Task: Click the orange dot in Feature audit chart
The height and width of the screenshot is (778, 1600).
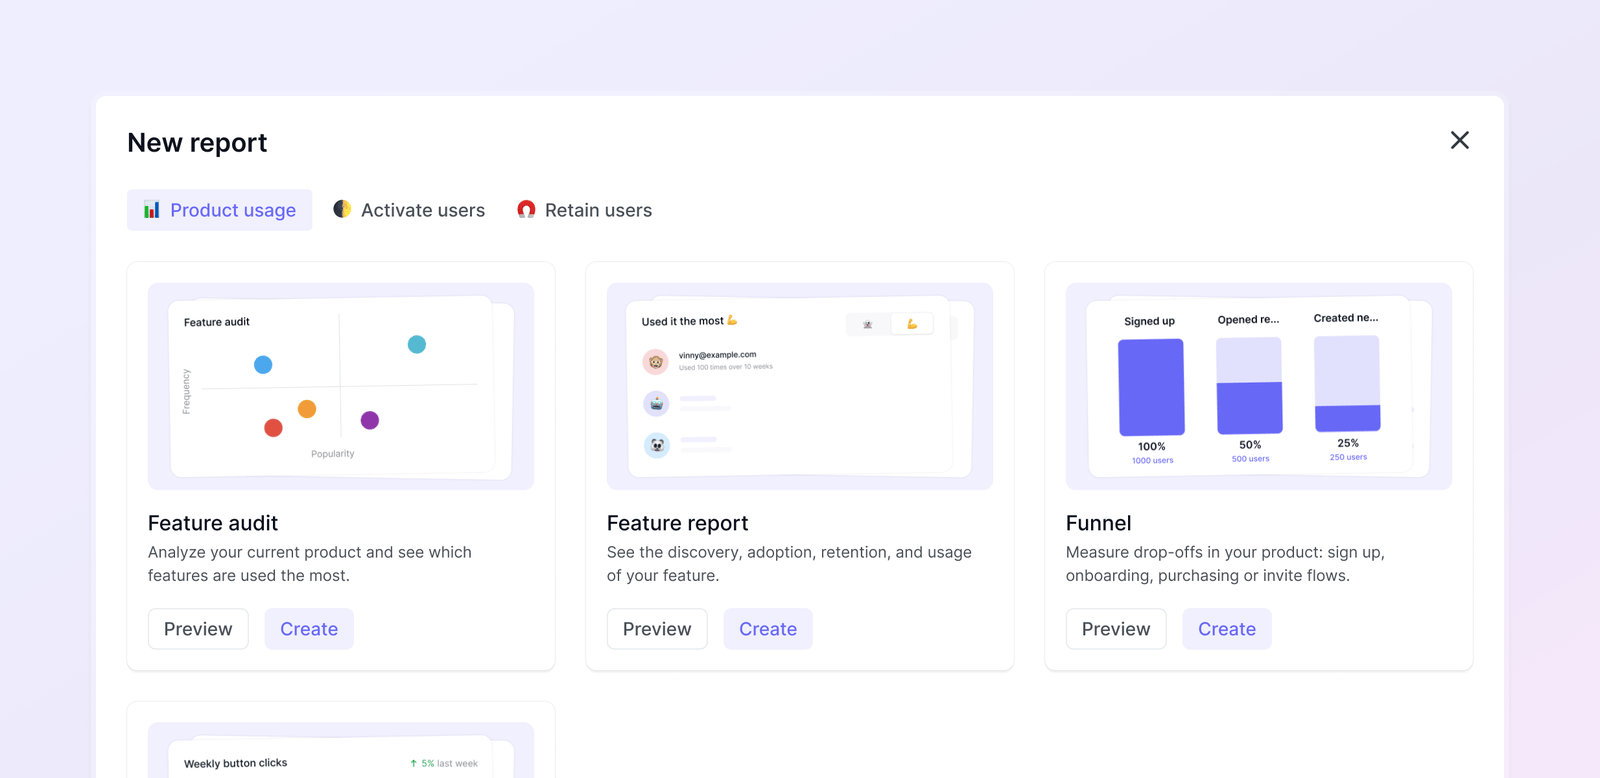Action: tap(307, 409)
